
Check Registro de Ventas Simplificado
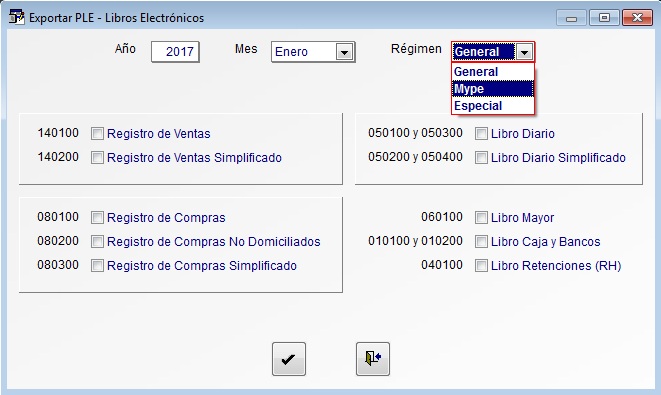(97, 158)
